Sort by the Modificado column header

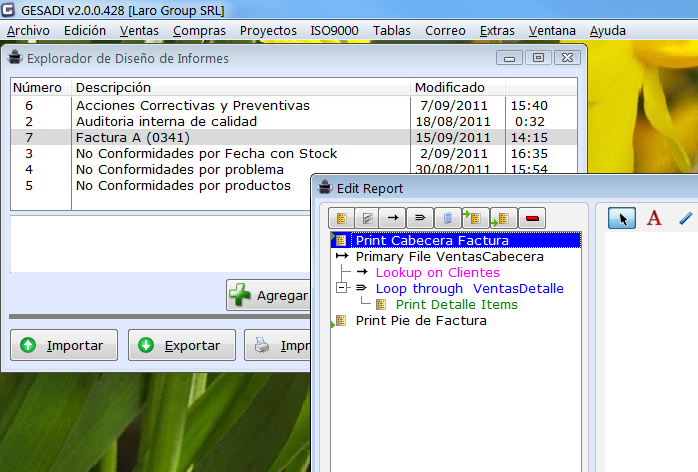(x=458, y=87)
